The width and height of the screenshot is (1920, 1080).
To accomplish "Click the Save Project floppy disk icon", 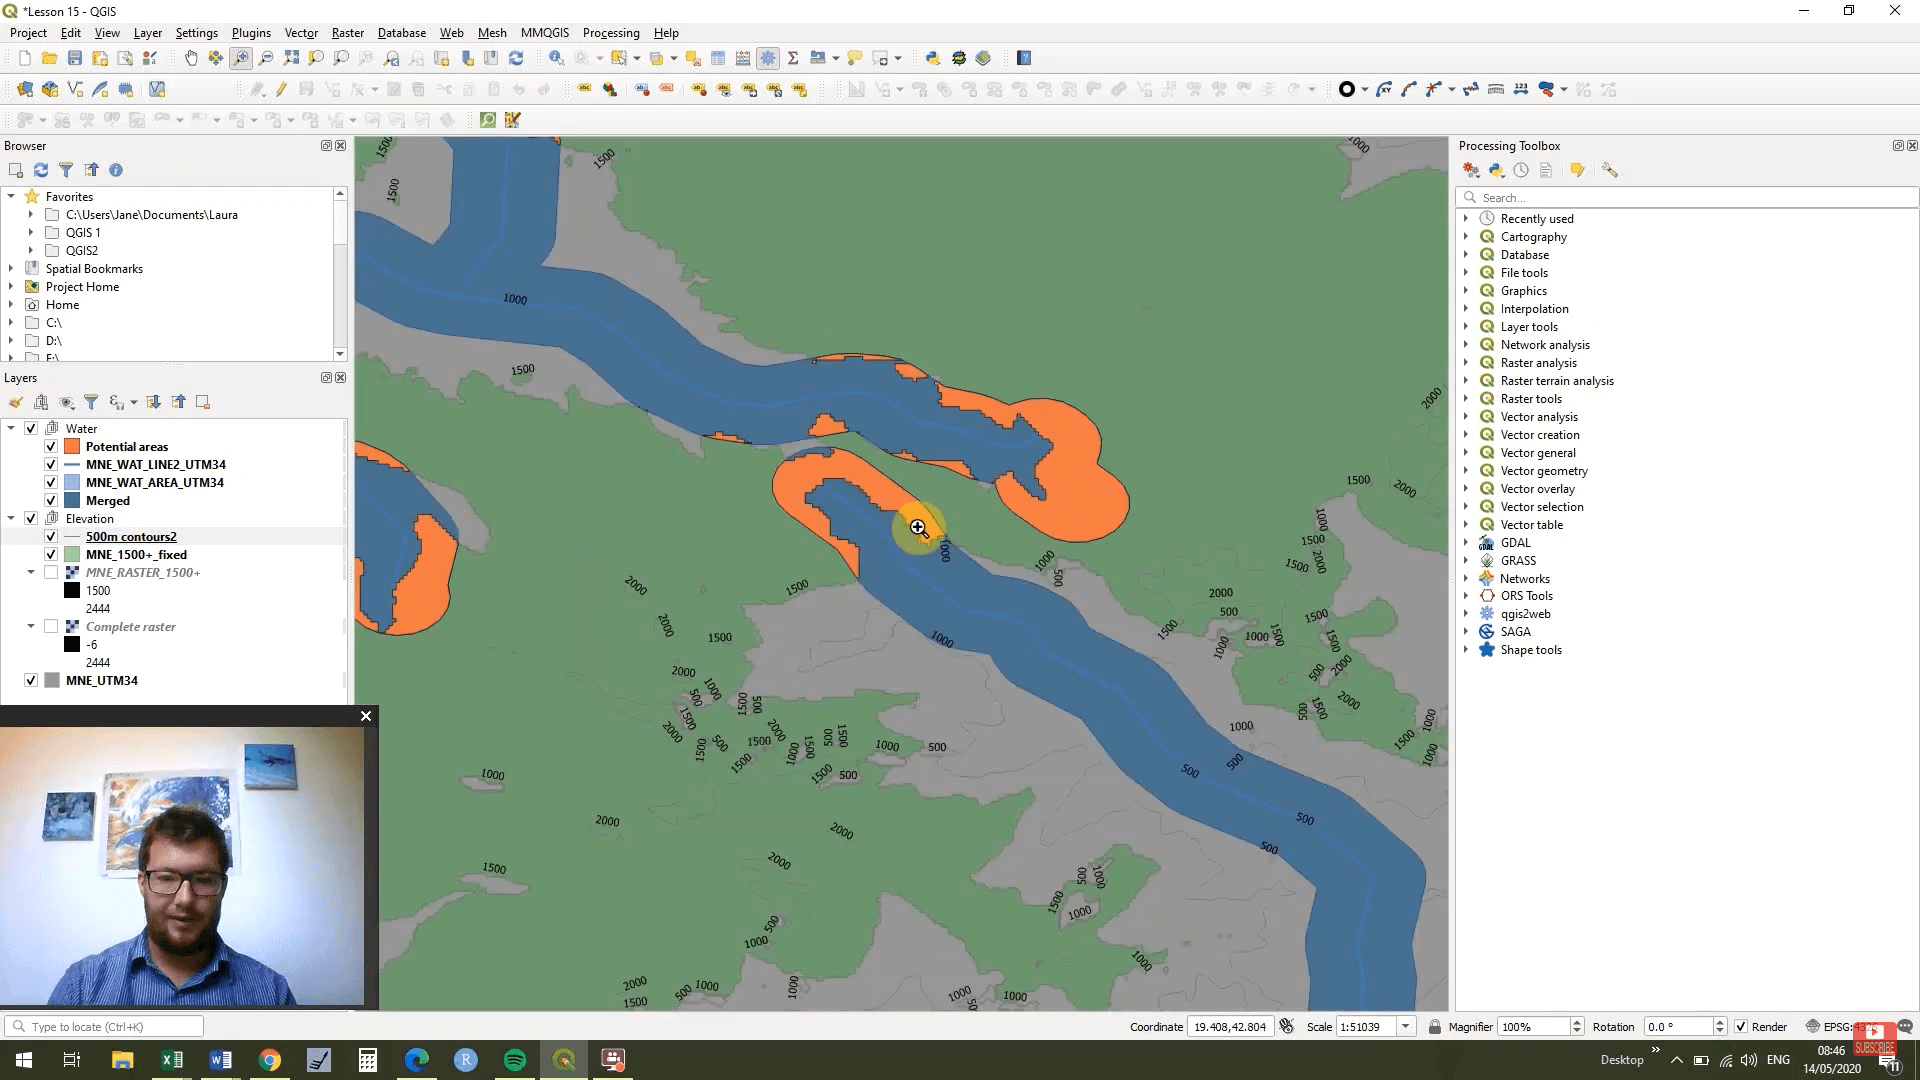I will click(x=74, y=58).
